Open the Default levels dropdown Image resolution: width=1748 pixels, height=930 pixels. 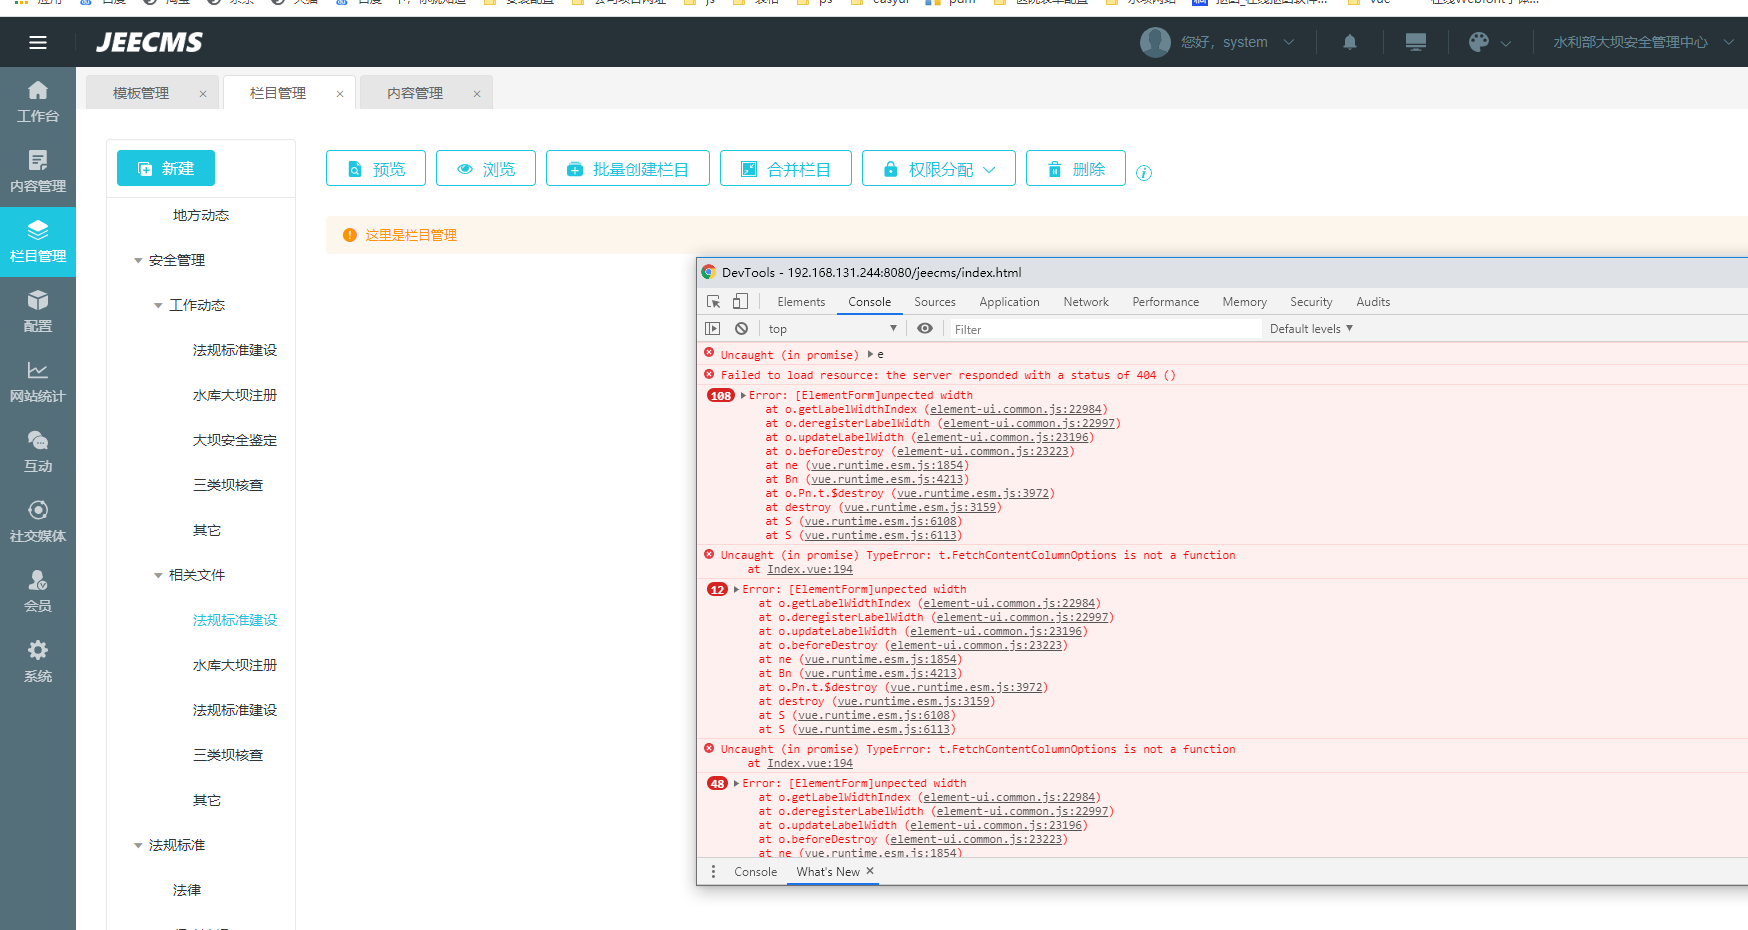(1310, 329)
